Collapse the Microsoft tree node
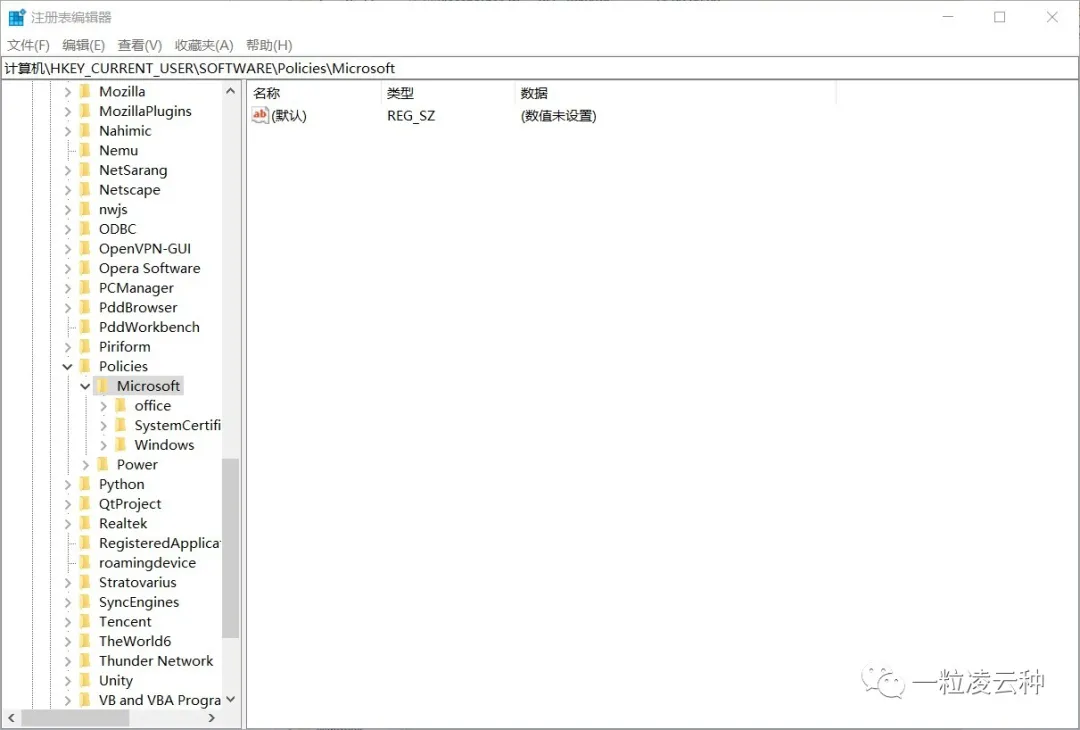Image resolution: width=1080 pixels, height=730 pixels. [x=85, y=386]
